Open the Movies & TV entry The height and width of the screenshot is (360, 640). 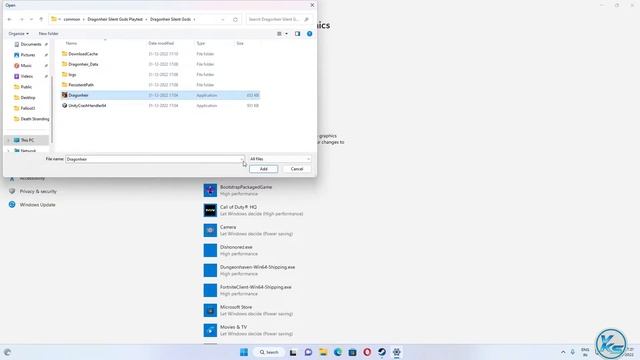tap(248, 330)
